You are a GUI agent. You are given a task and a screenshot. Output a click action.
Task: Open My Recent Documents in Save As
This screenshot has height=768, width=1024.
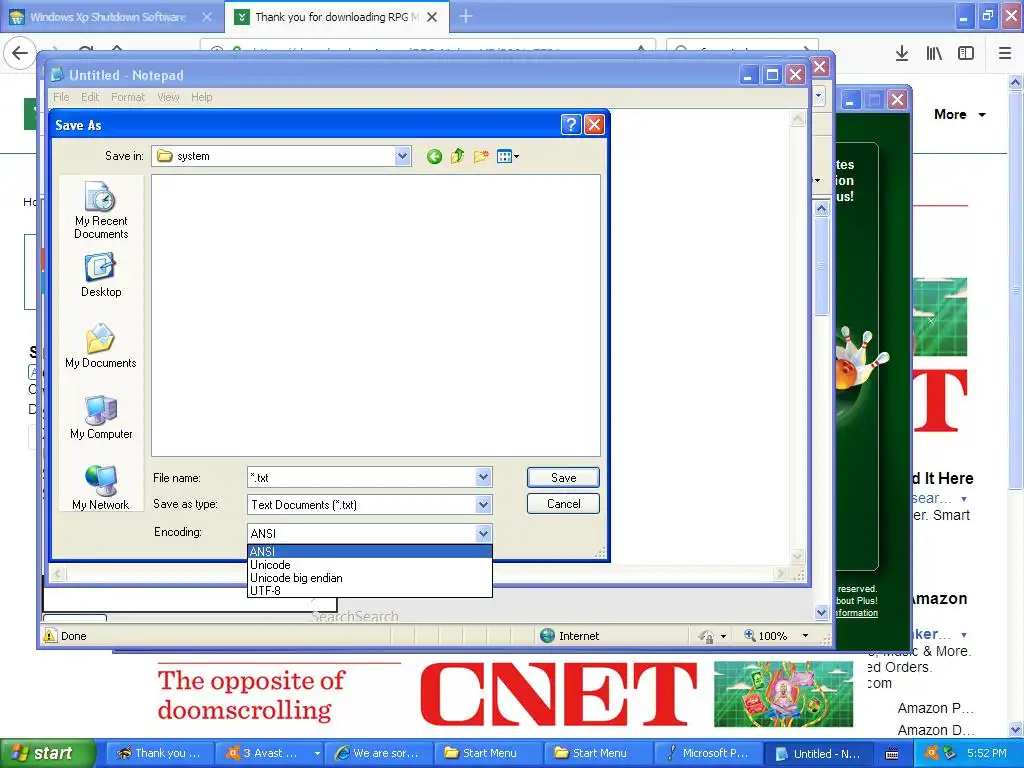tap(101, 210)
